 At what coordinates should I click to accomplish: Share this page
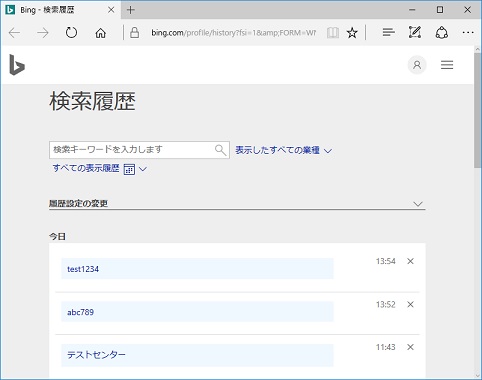pyautogui.click(x=442, y=33)
